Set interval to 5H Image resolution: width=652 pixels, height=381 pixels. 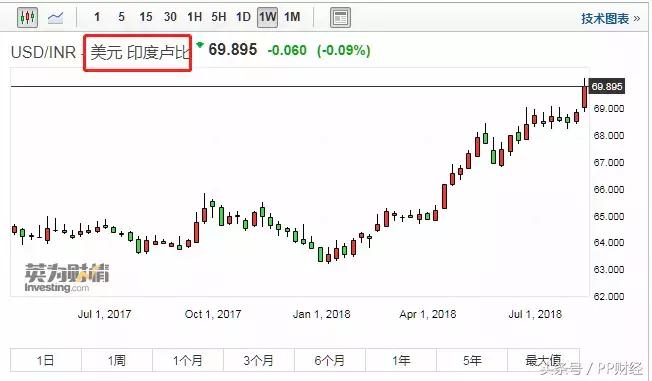coord(219,17)
